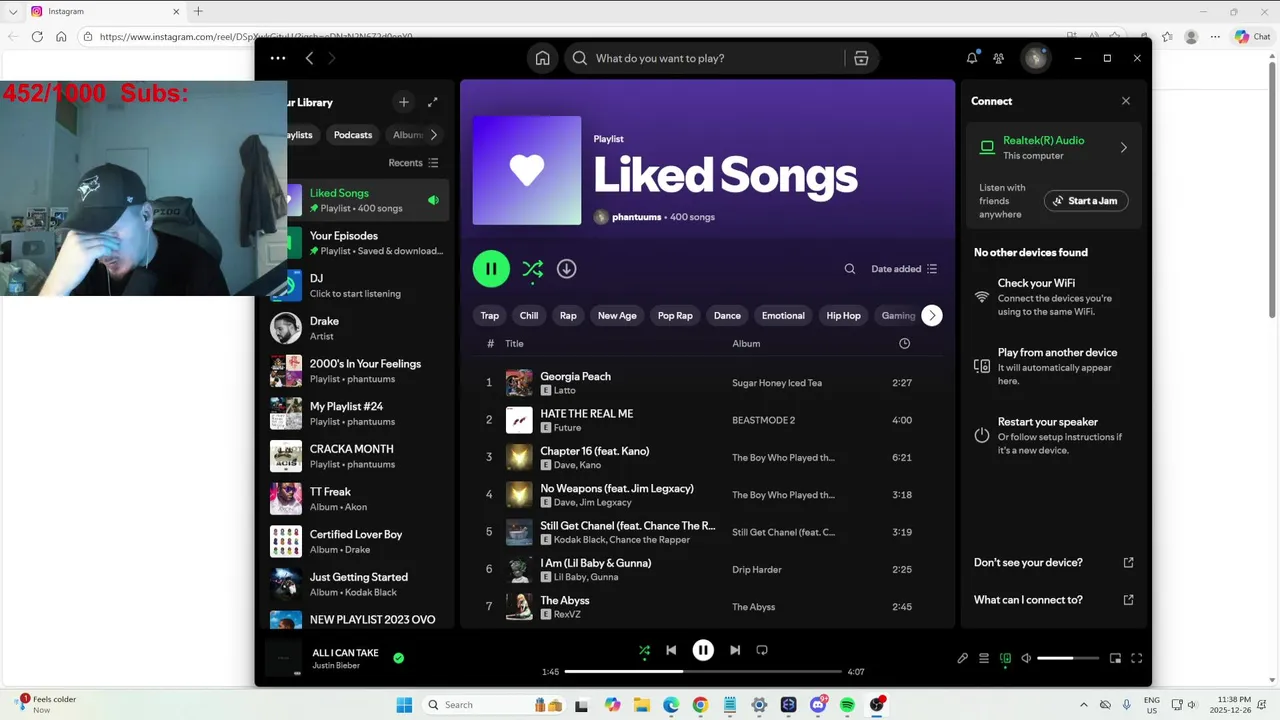This screenshot has height=720, width=1280.
Task: Expand Your Library to full view
Action: [433, 102]
